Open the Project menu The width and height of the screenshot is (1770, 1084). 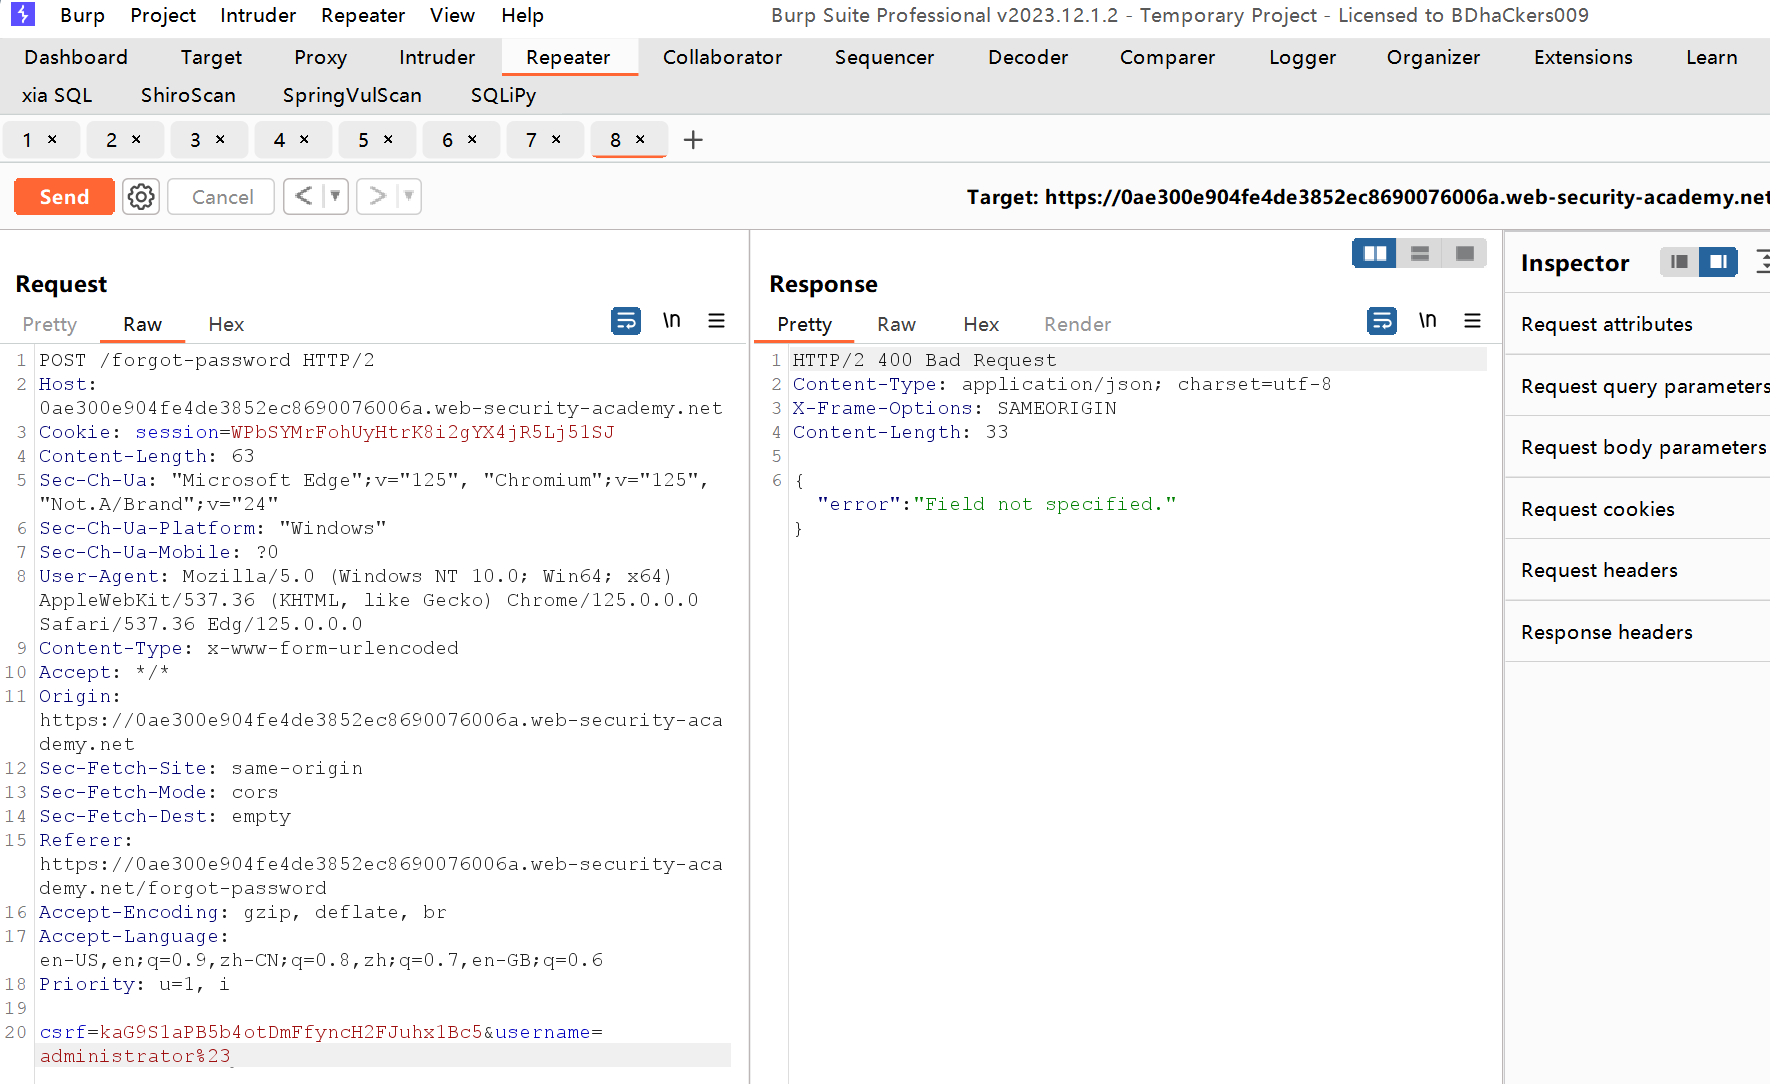[162, 15]
